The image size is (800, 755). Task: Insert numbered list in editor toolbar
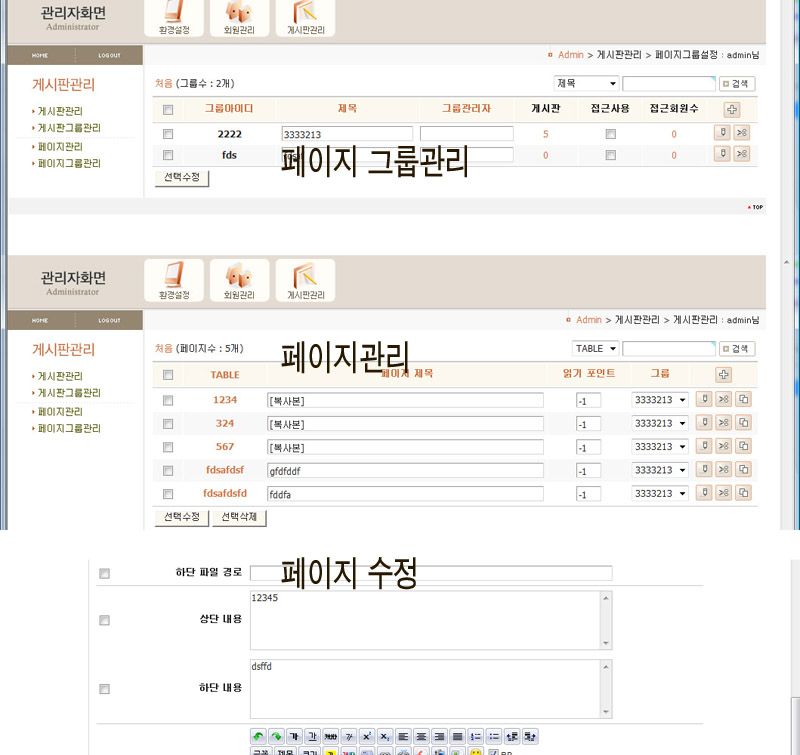coord(476,736)
